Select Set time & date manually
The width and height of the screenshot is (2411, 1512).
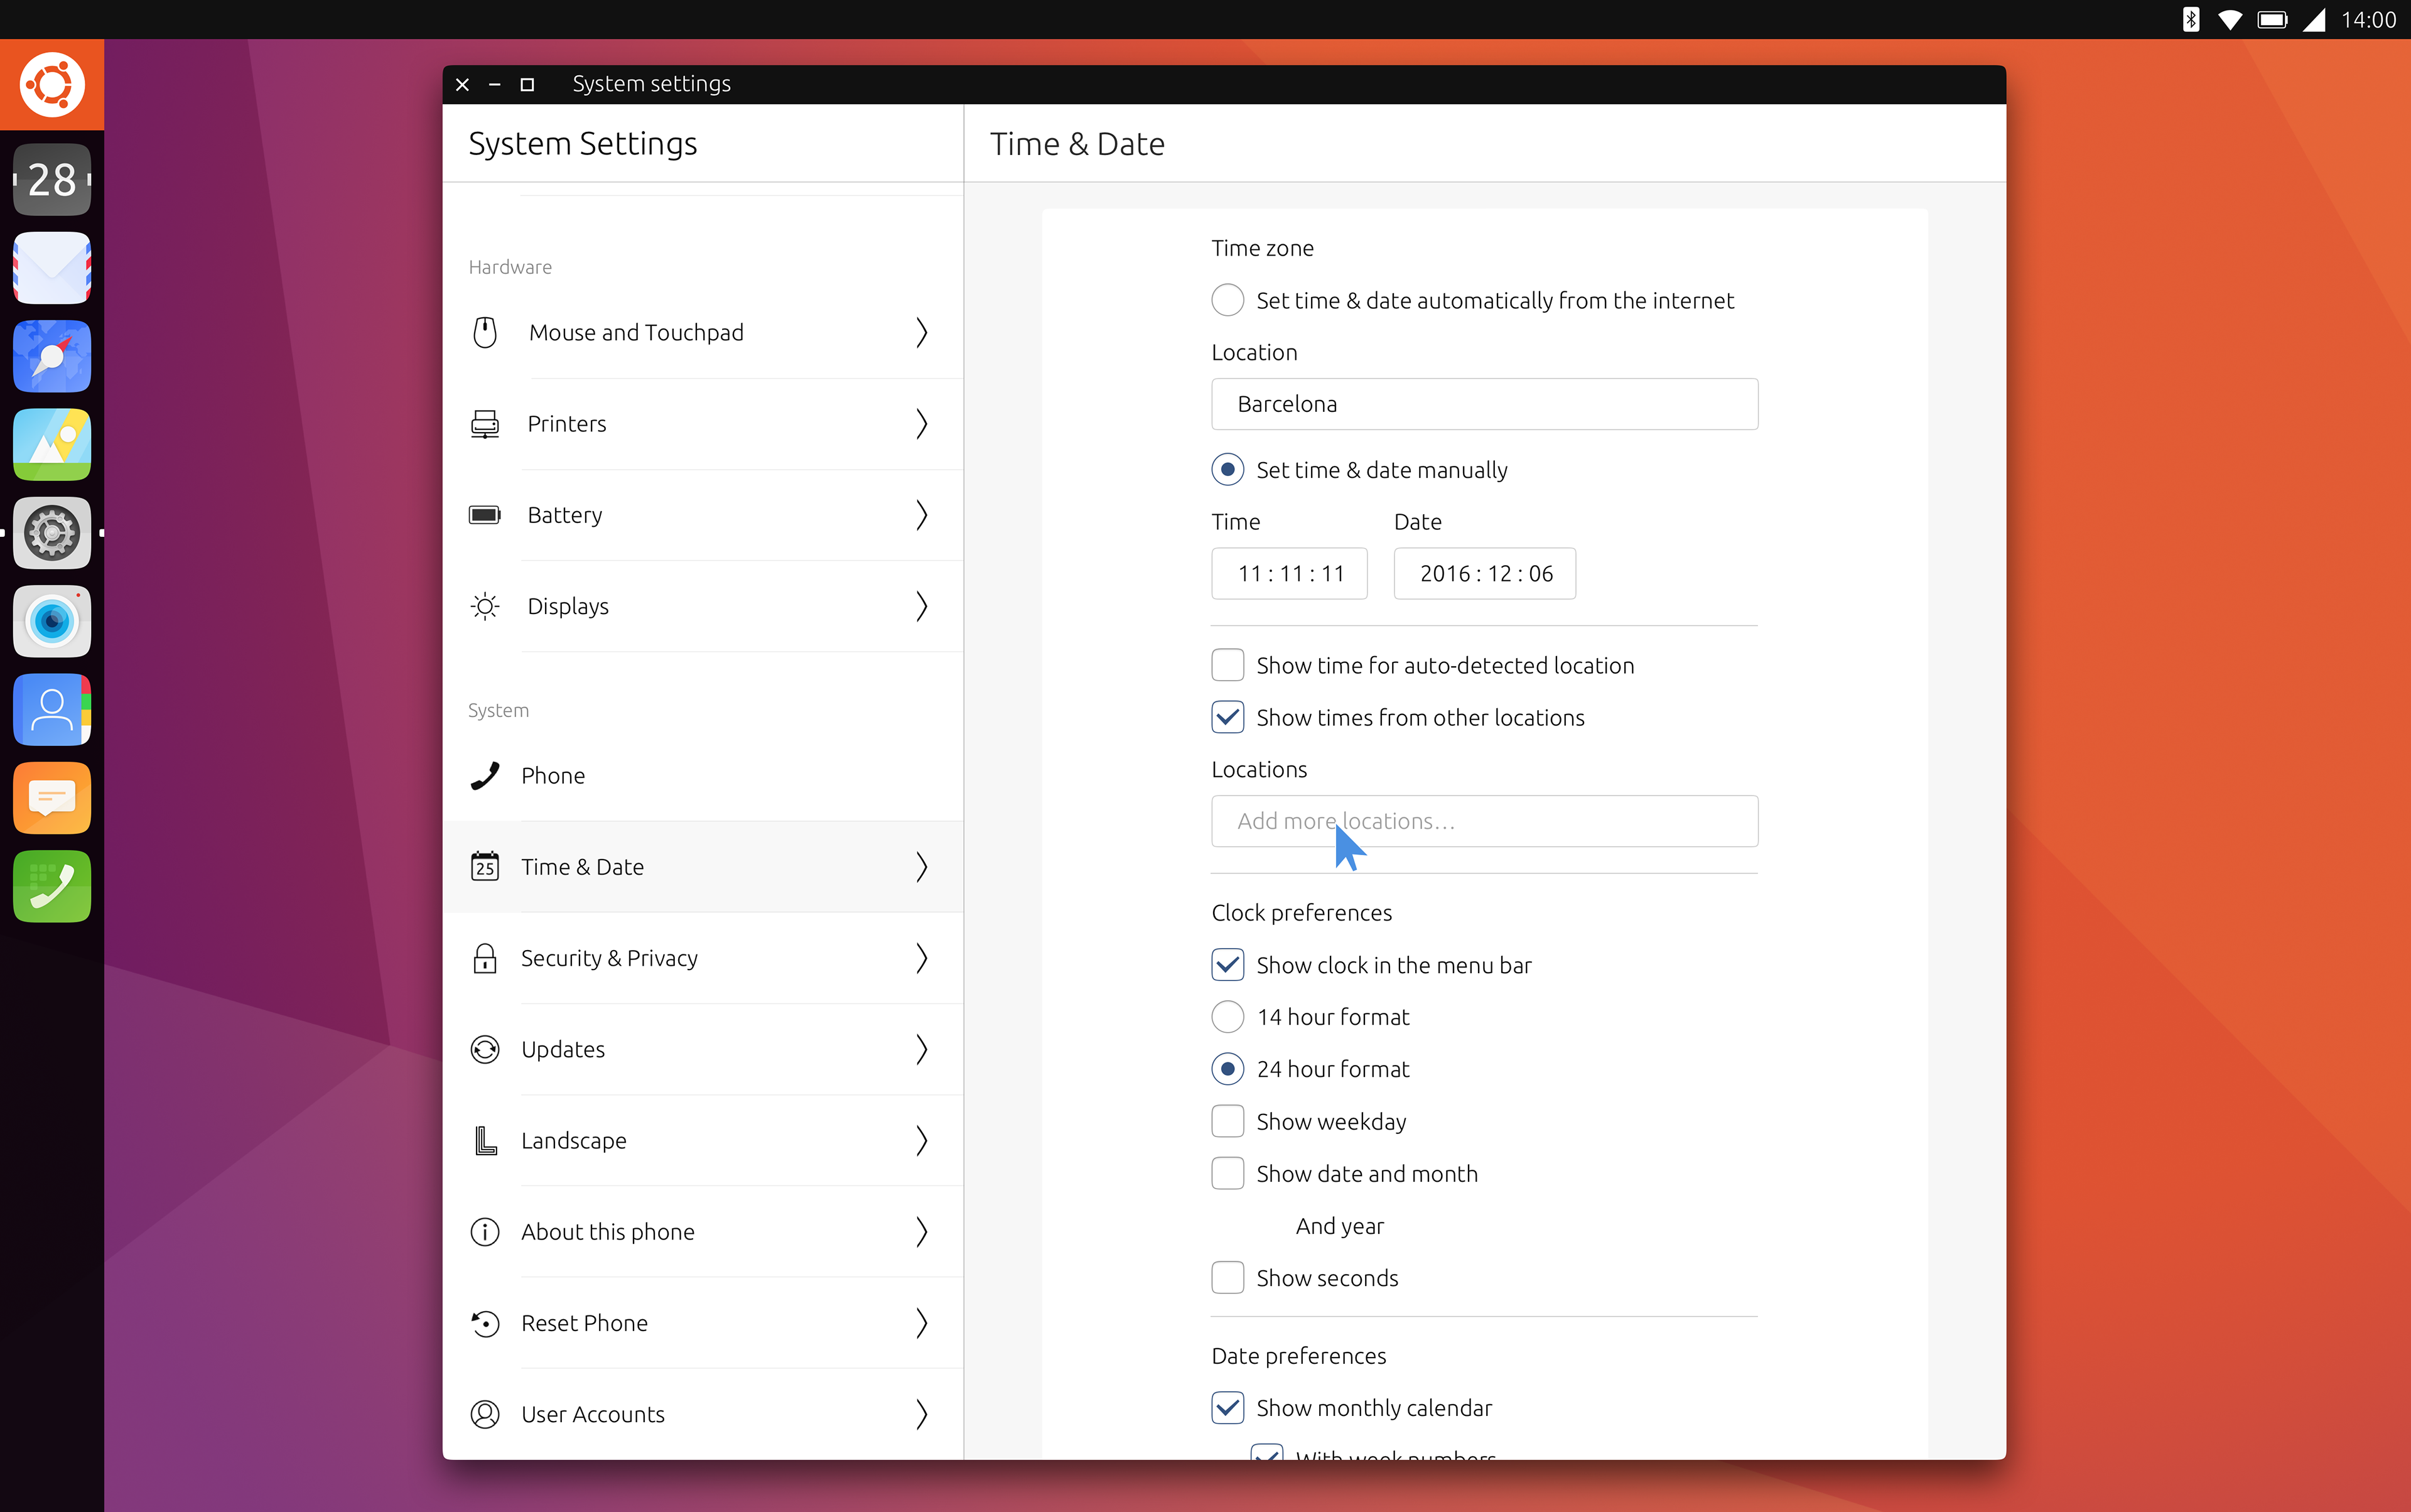pyautogui.click(x=1228, y=470)
